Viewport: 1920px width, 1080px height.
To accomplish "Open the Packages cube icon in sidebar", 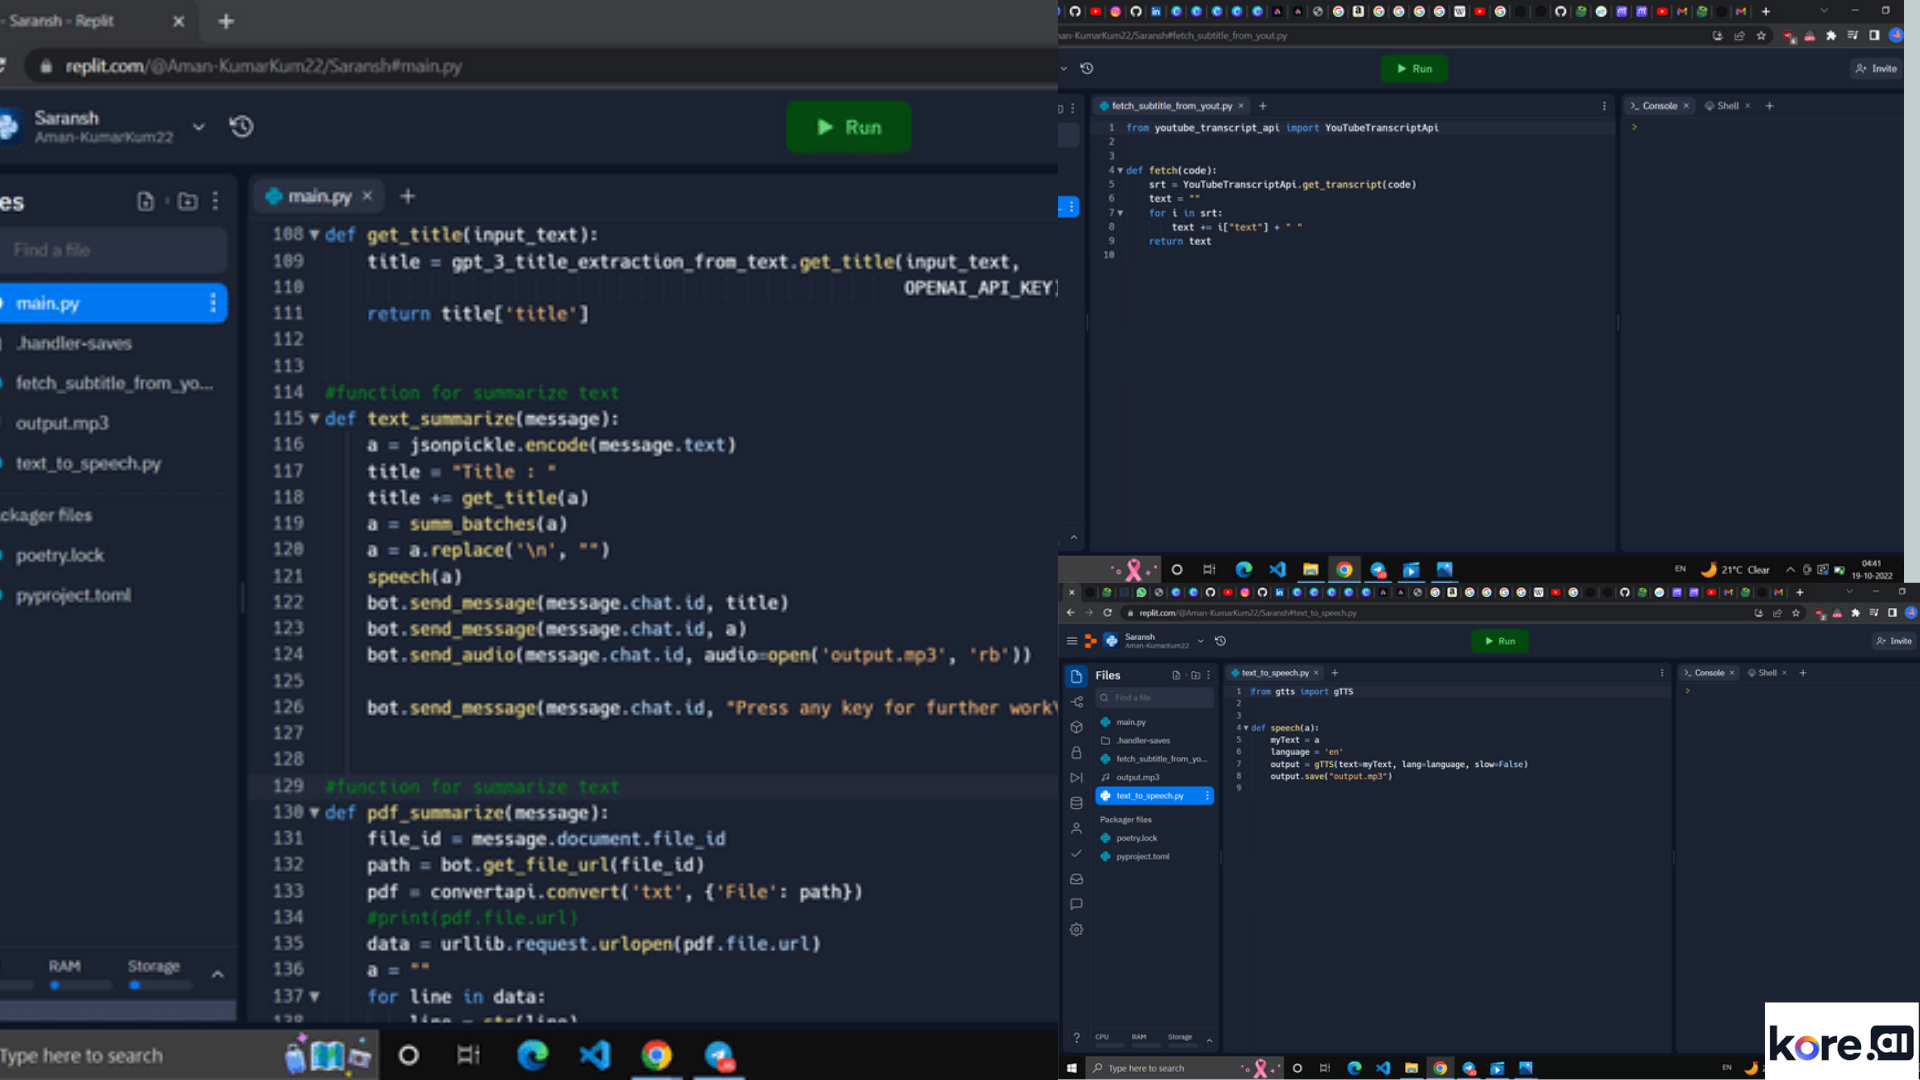I will (x=1077, y=727).
